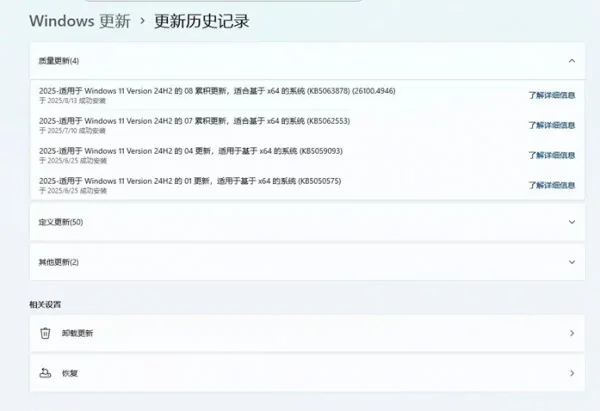Open 了解详细信息 for KB5059093 update
600x411 pixels.
click(551, 155)
